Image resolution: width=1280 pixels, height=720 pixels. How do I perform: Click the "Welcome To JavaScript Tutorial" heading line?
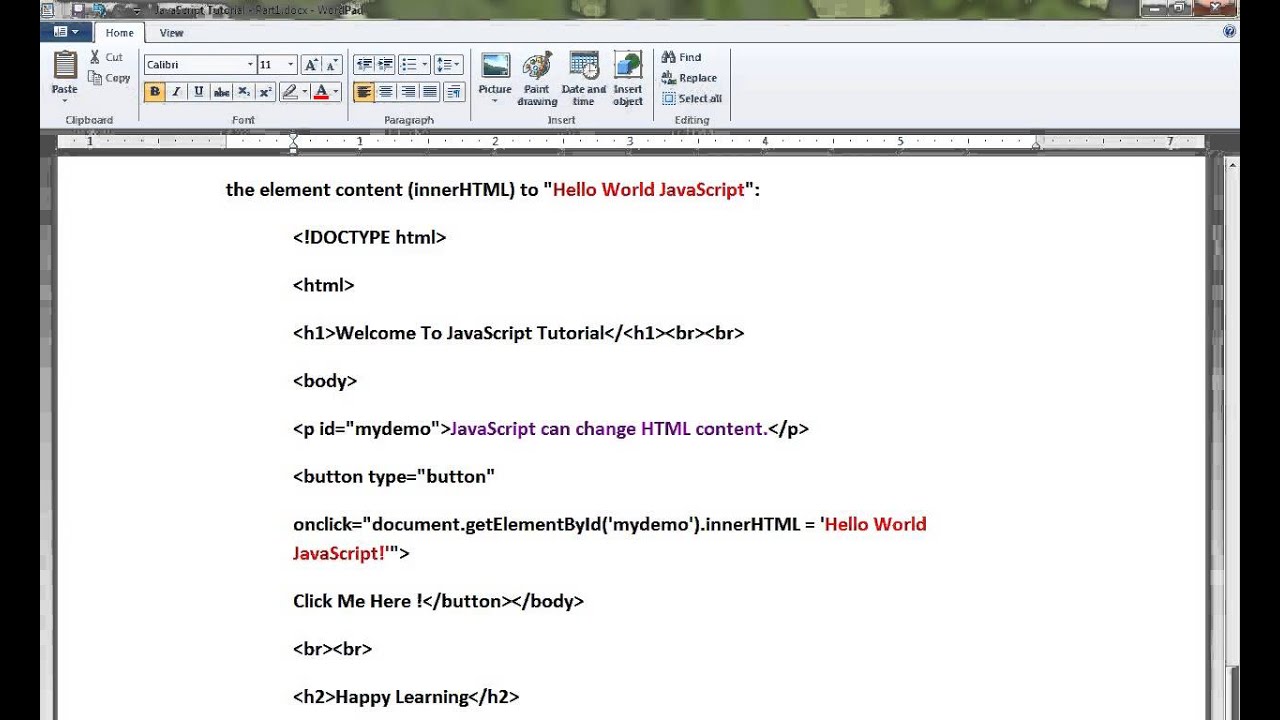[518, 333]
